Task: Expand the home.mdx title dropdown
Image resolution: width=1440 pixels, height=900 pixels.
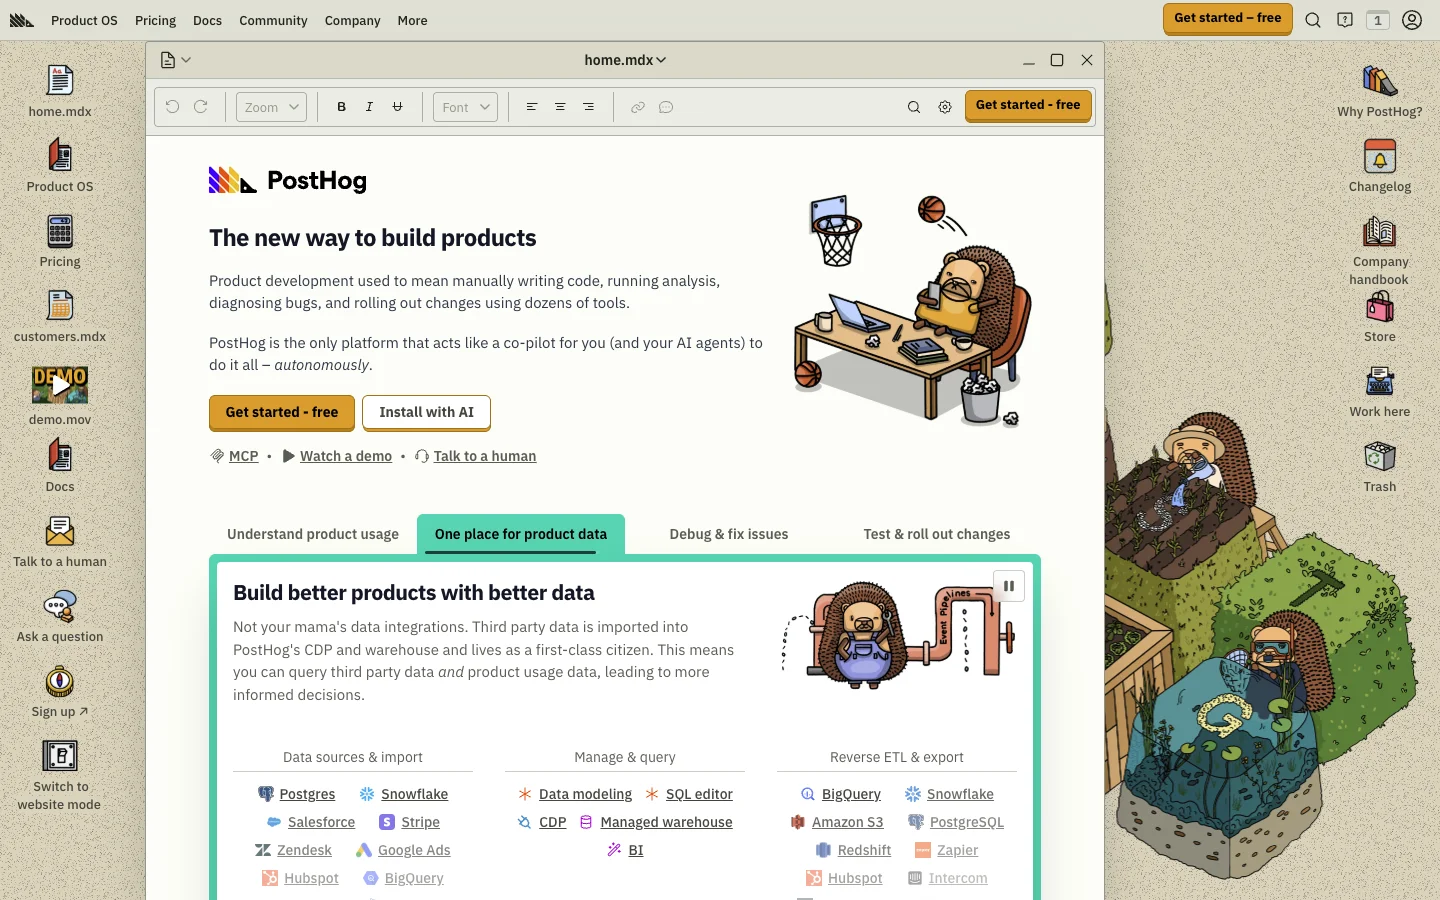Action: [x=625, y=60]
